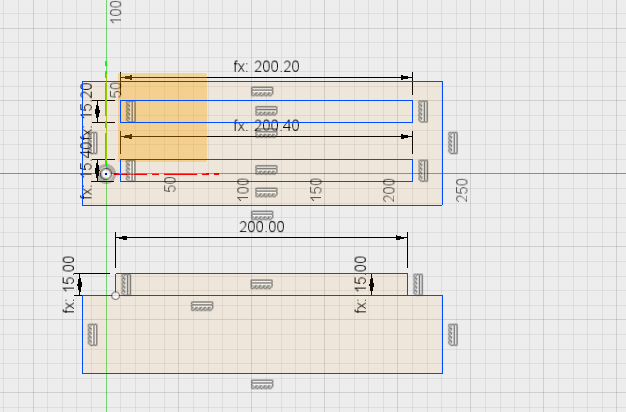The image size is (626, 412).
Task: Click the sketch origin point
Action: coord(106,174)
